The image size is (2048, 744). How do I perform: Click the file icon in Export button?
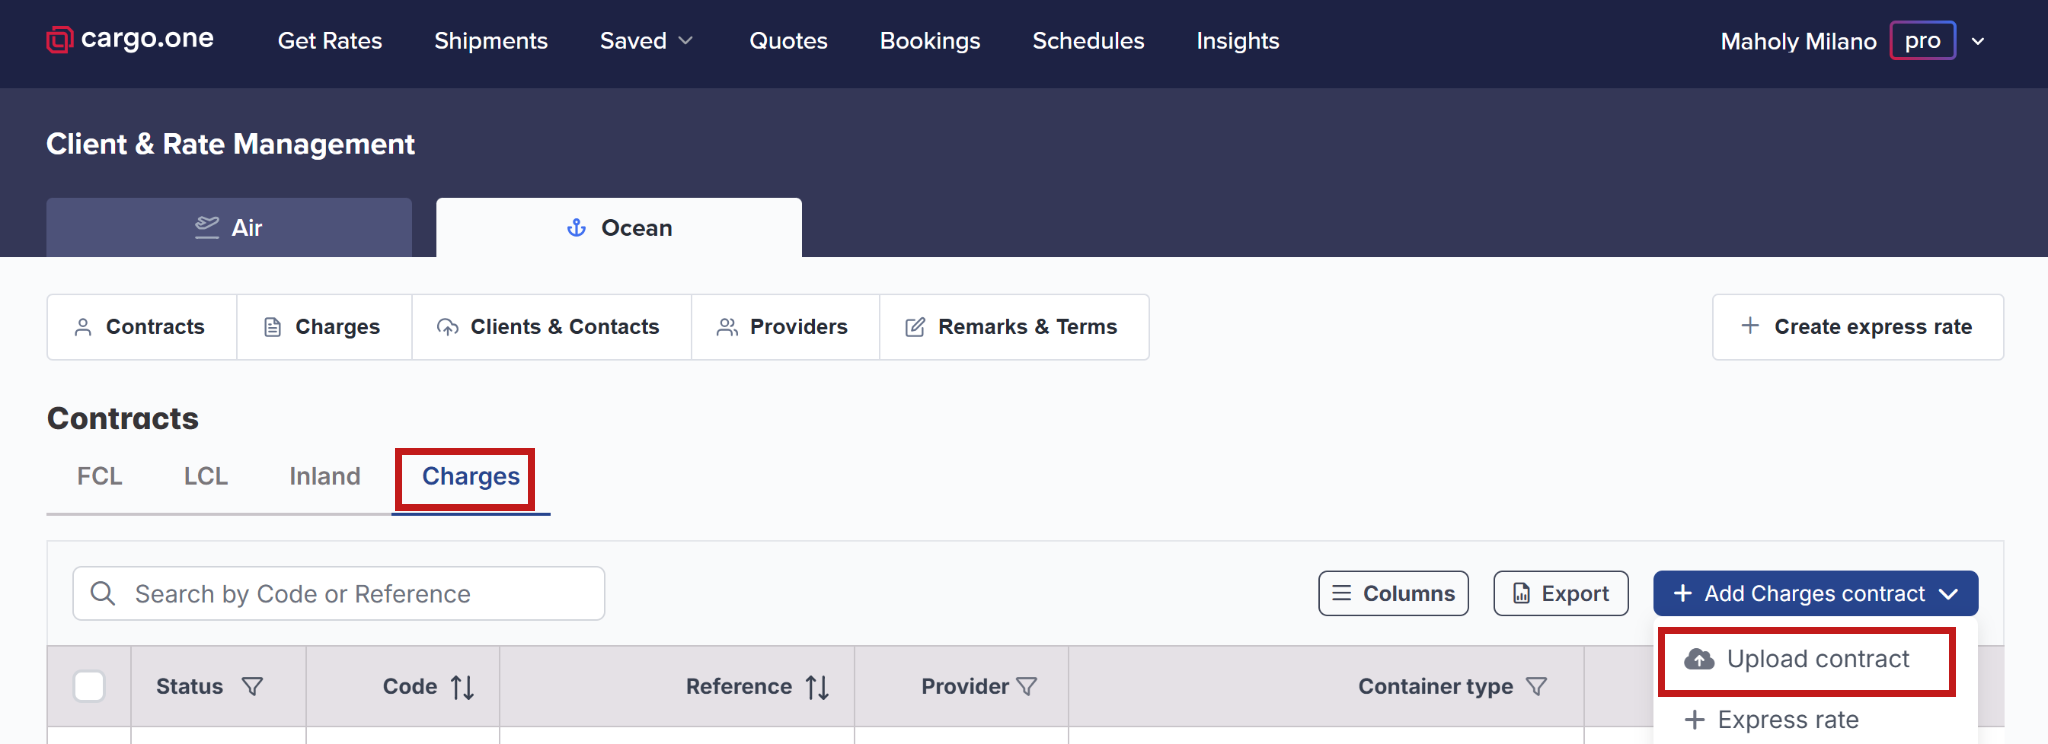(x=1521, y=593)
